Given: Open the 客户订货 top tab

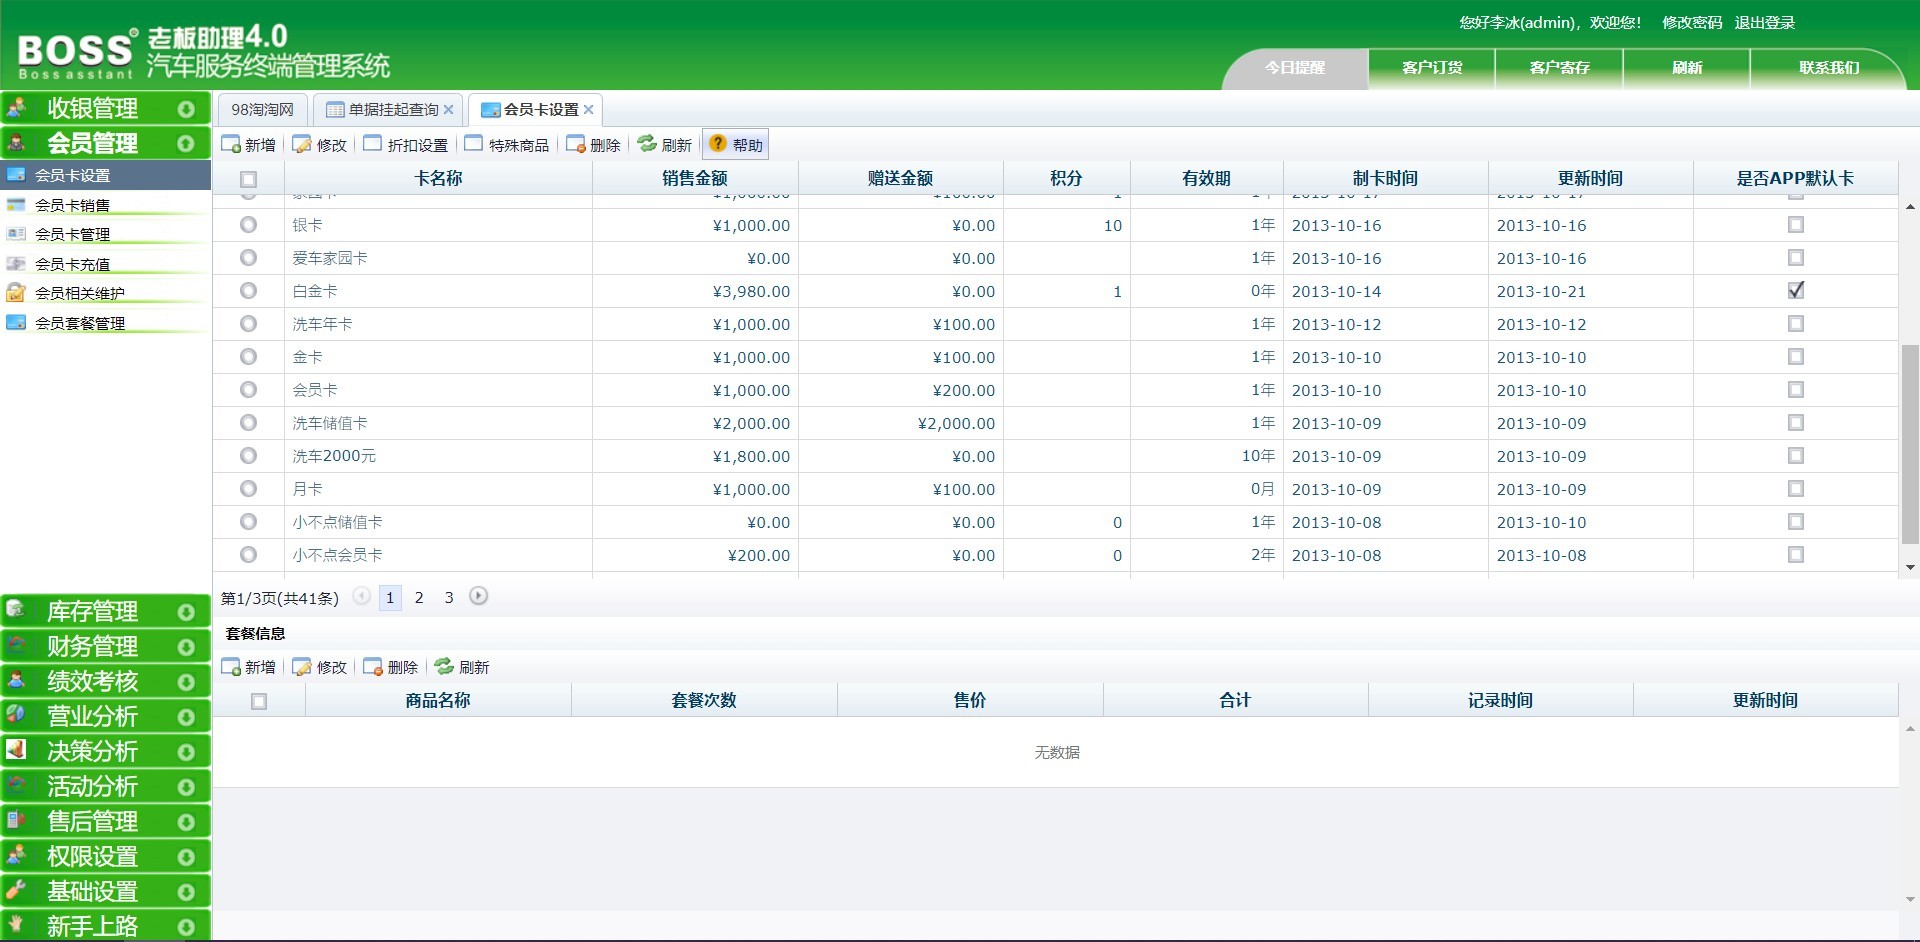Looking at the screenshot, I should tap(1432, 68).
